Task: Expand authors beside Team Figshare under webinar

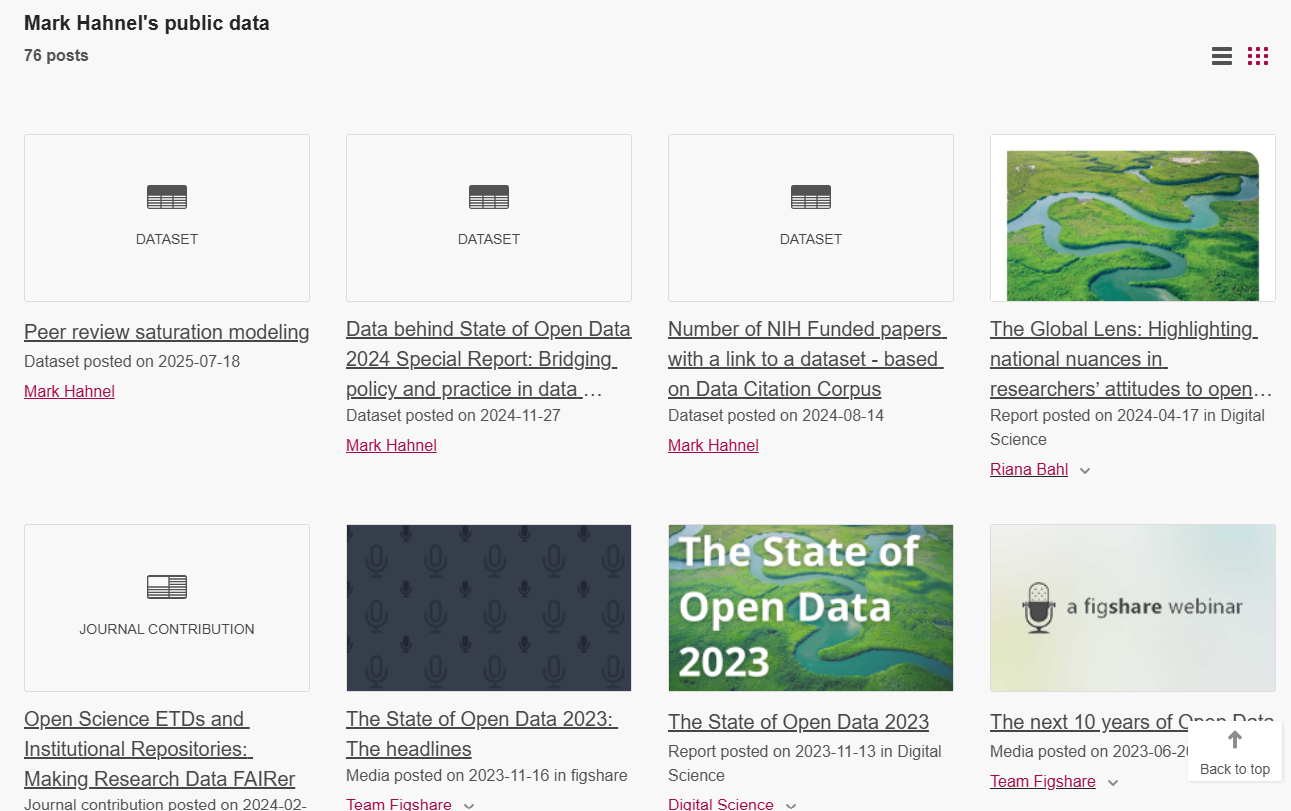Action: tap(1113, 783)
